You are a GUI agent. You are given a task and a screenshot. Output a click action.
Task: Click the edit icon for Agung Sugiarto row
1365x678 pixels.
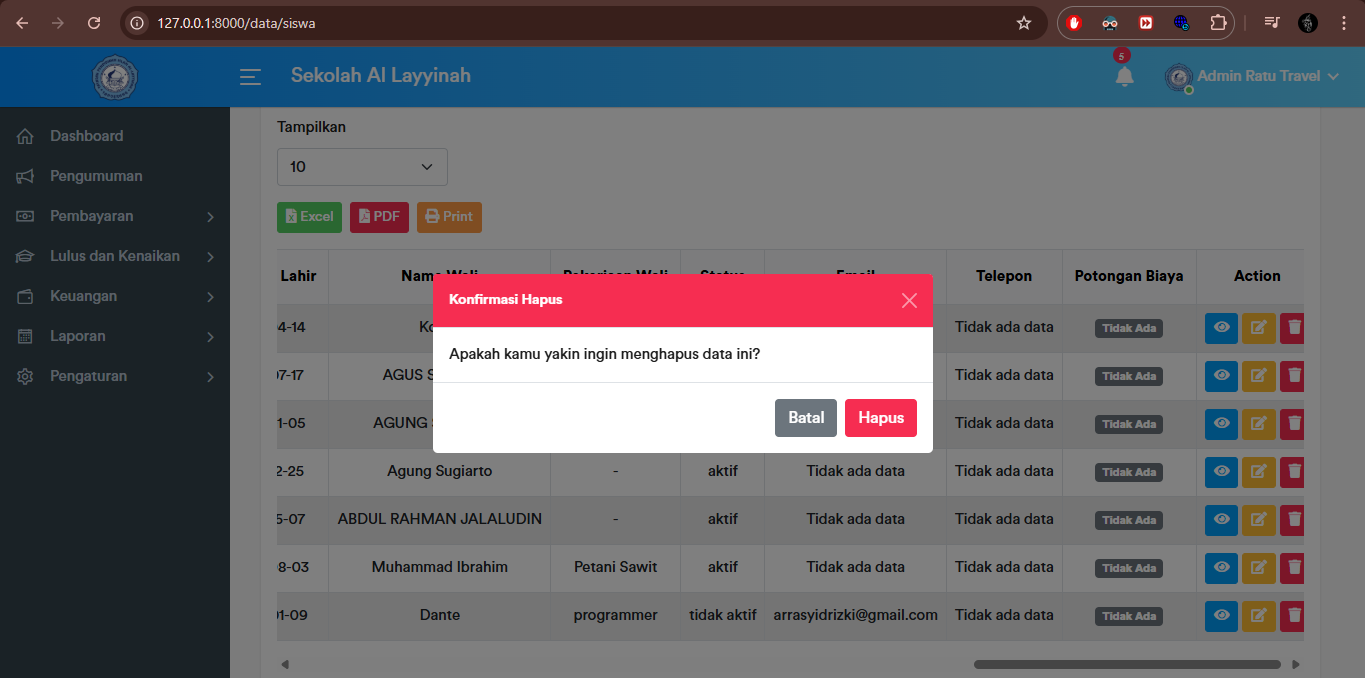point(1258,472)
